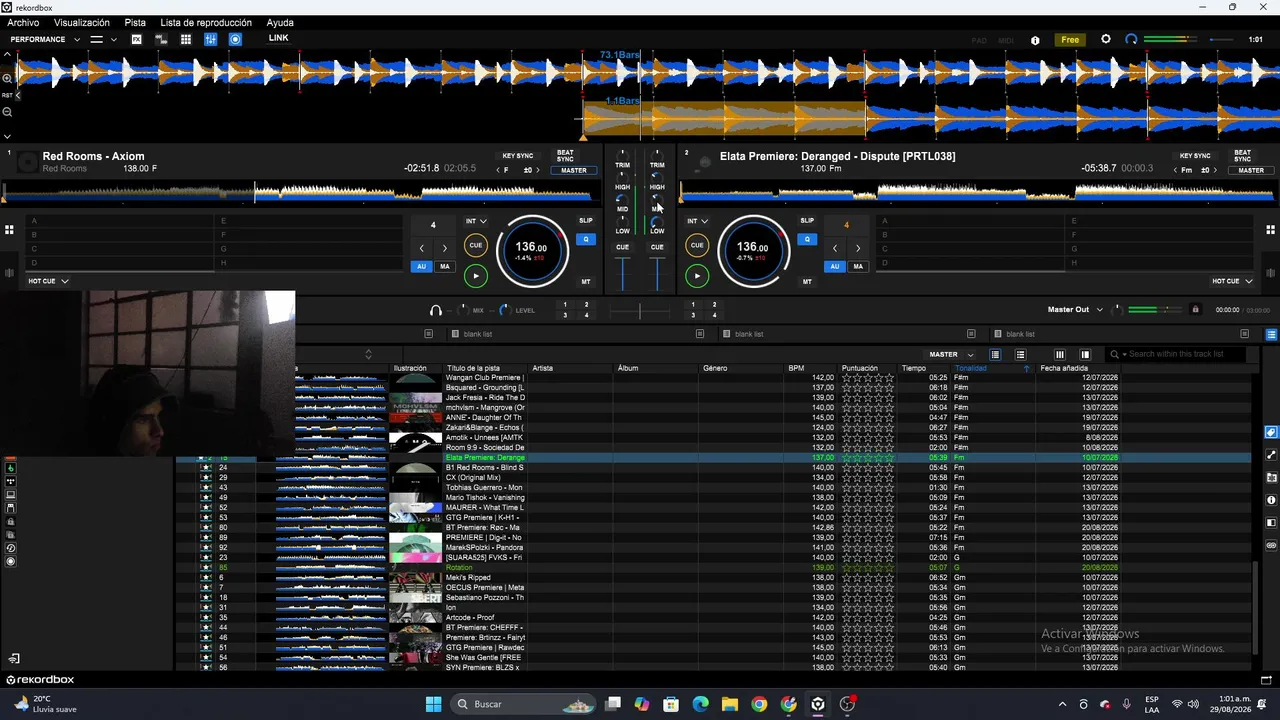Open rekordbox settings gear

click(1105, 39)
